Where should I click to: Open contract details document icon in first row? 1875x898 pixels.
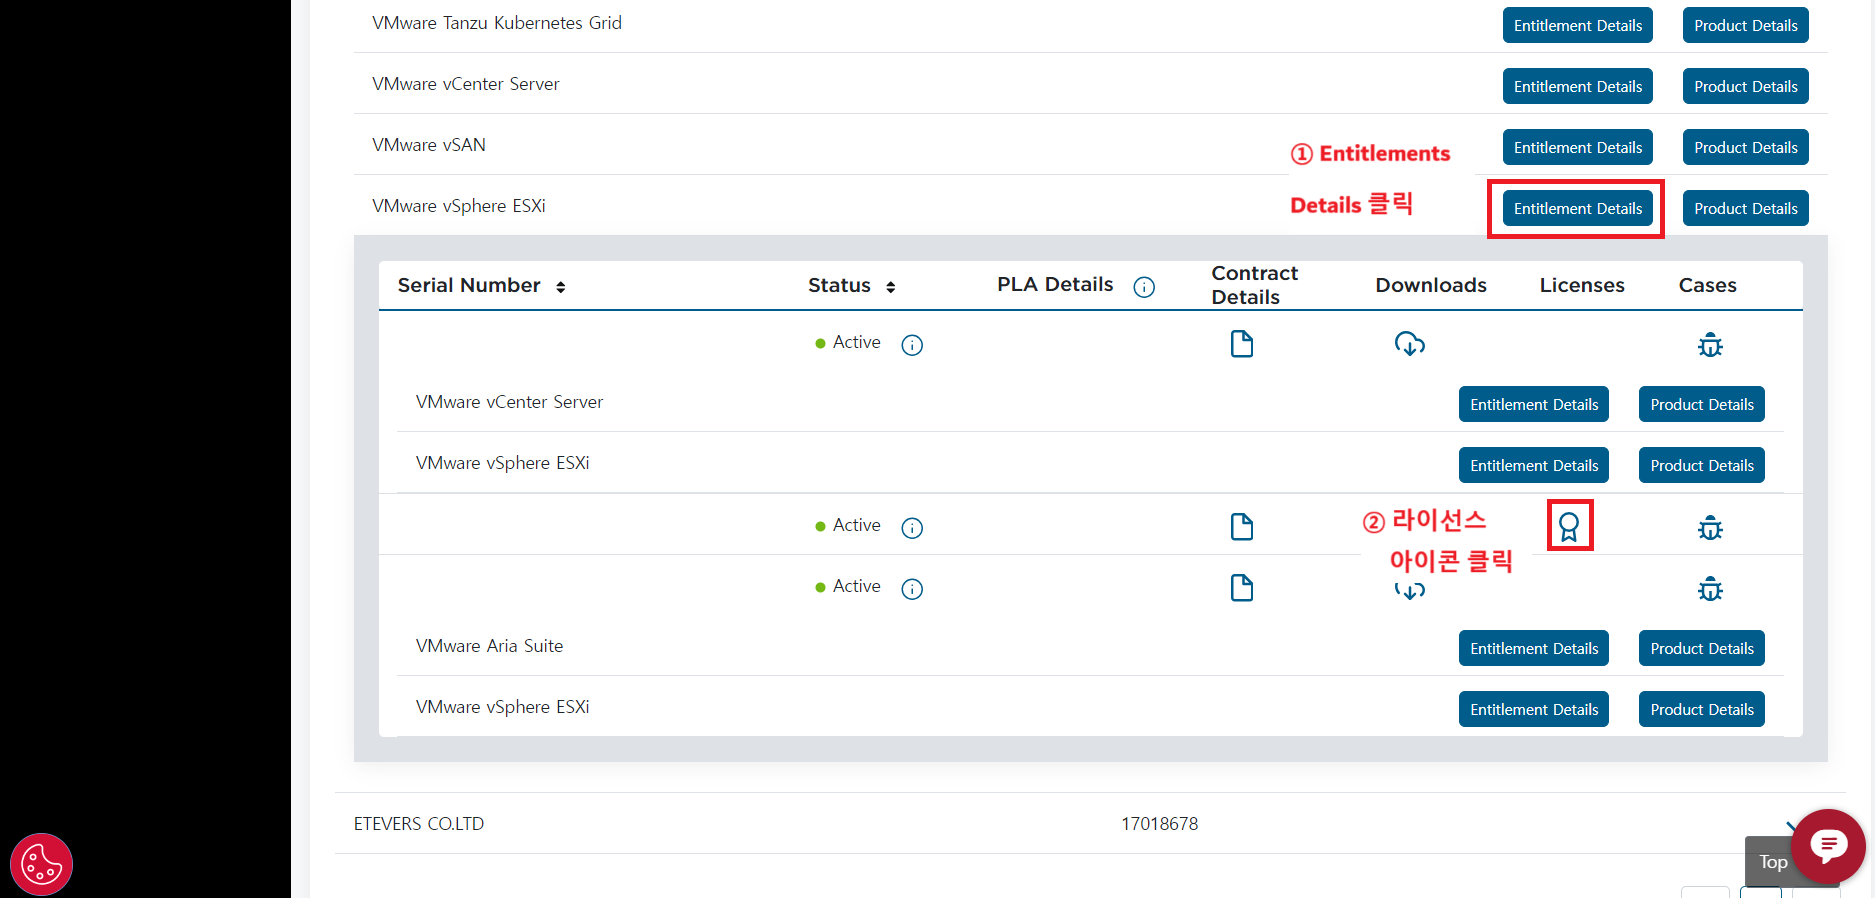(x=1241, y=344)
